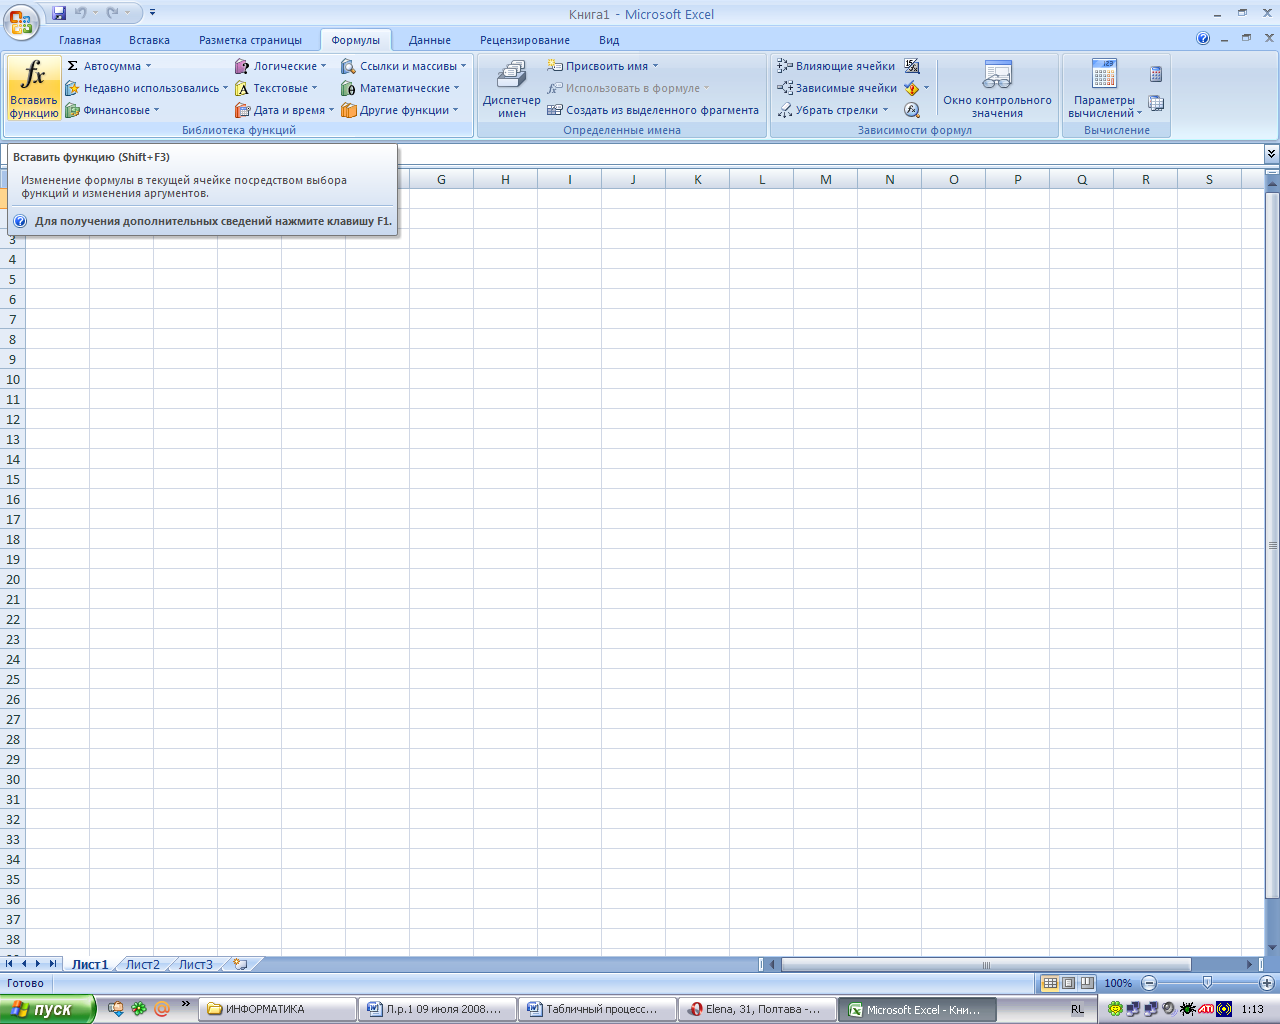
Task: Open the round Office button menu
Action: coord(20,20)
